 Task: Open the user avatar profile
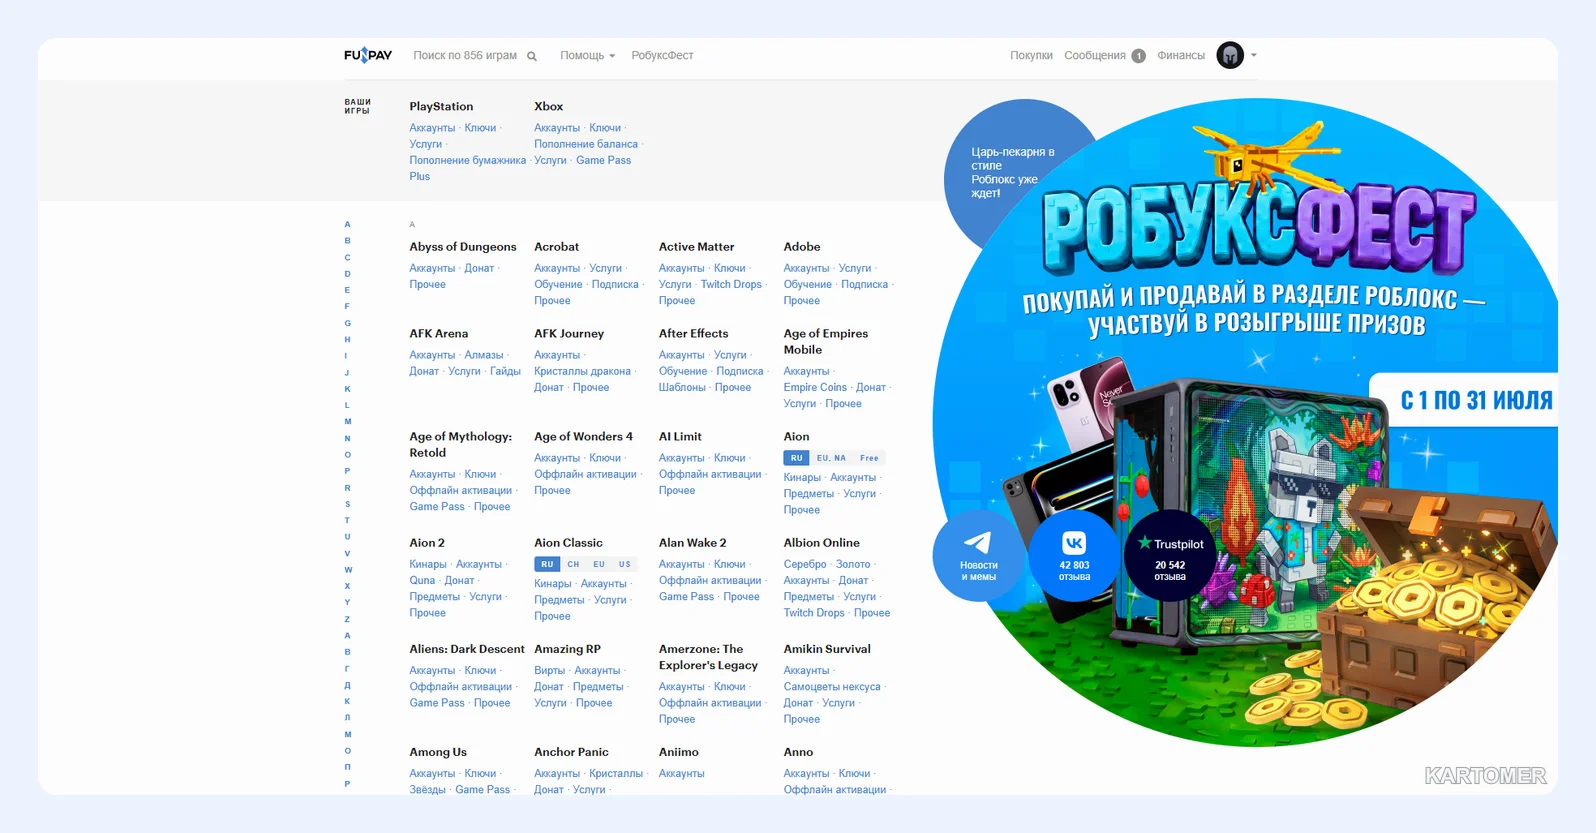[1230, 55]
